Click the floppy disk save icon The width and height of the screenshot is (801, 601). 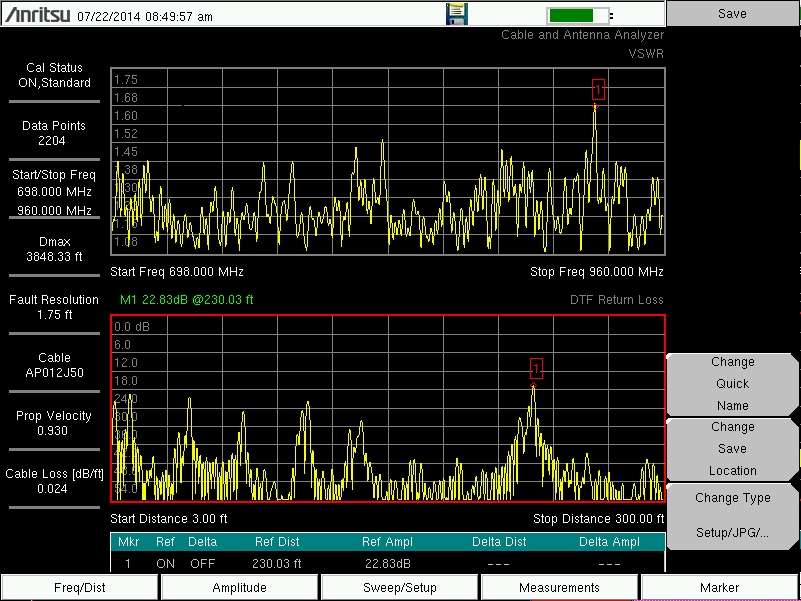pos(456,15)
